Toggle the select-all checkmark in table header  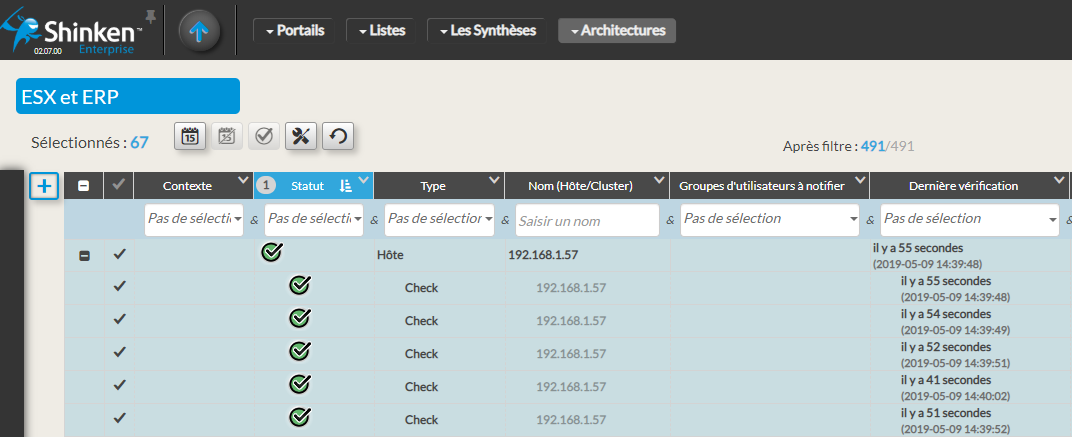point(119,185)
